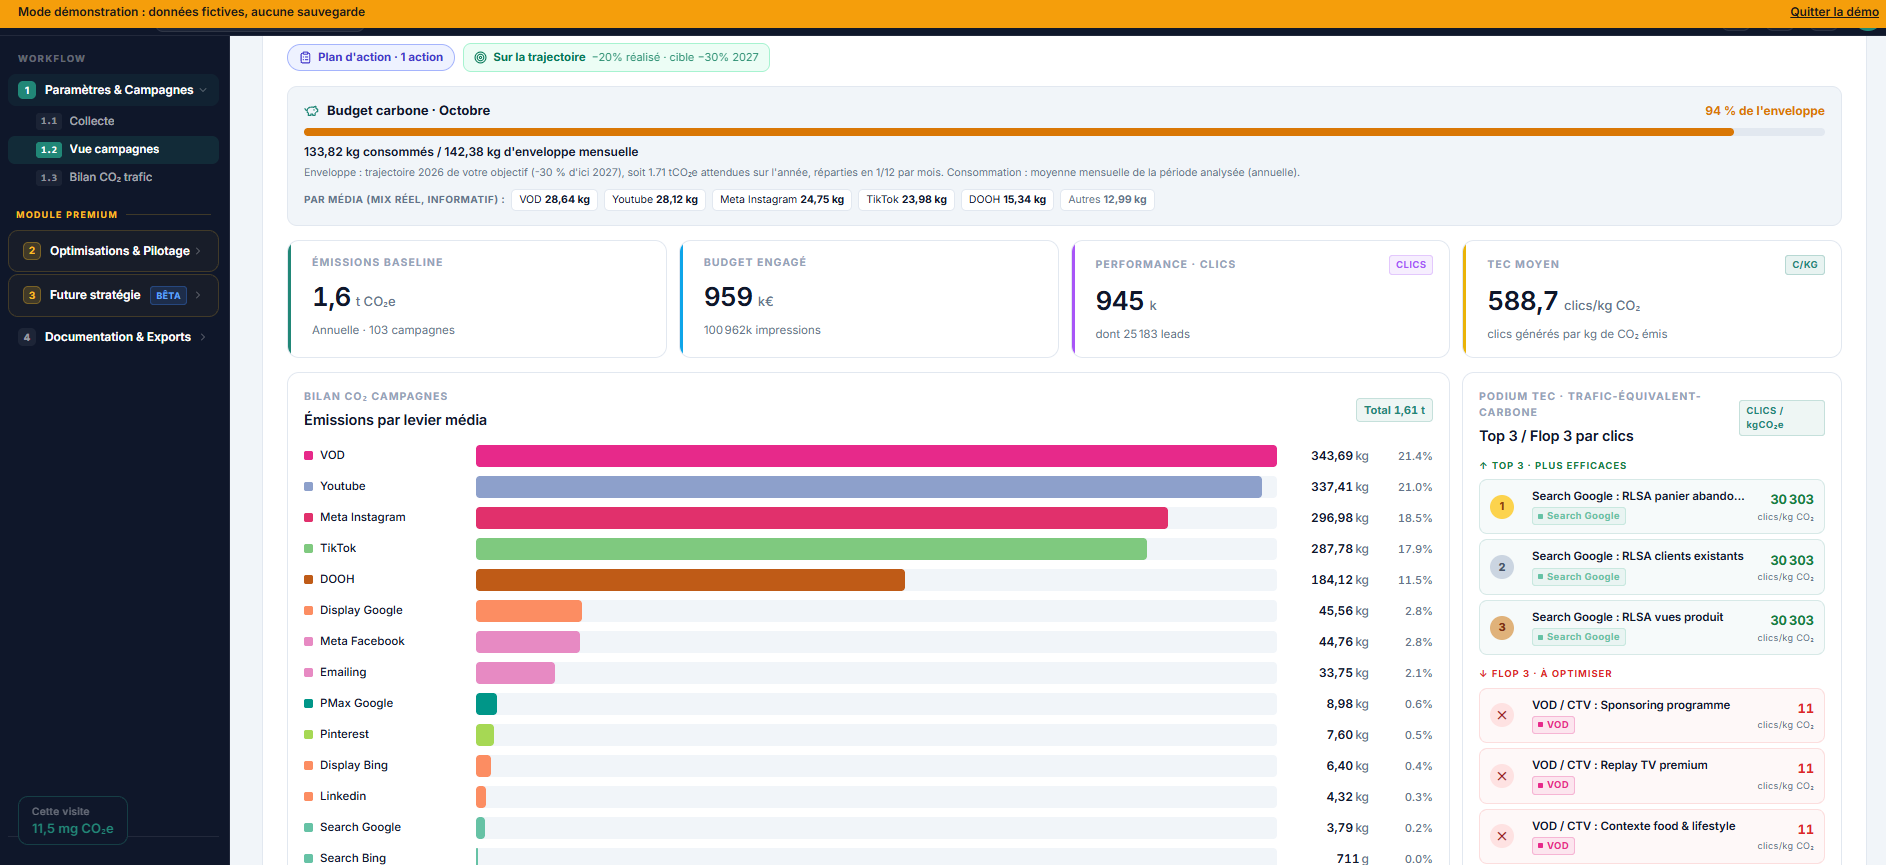
Task: Open the Plan d'action · 1 action button
Action: 371,58
